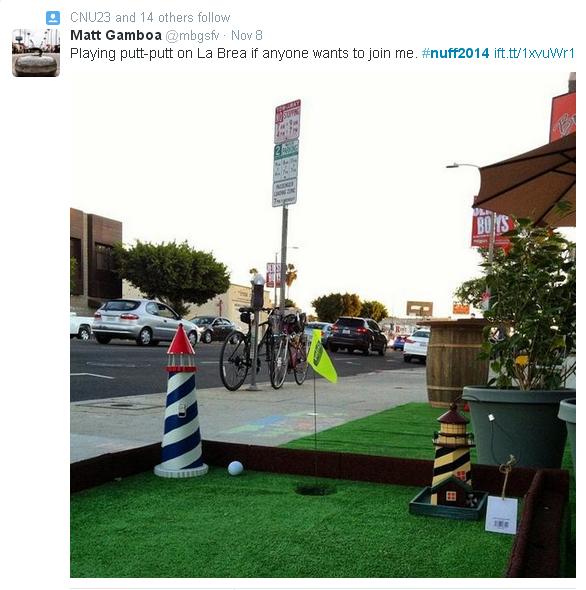Screen dimensions: 586x590
Task: Open the Nov 8 tweet timestamp
Action: point(247,35)
